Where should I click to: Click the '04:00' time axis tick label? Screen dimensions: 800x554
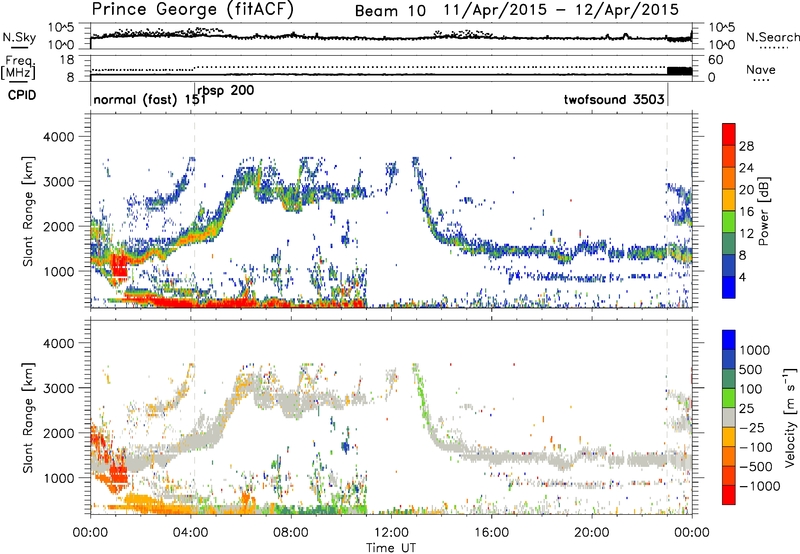(190, 533)
